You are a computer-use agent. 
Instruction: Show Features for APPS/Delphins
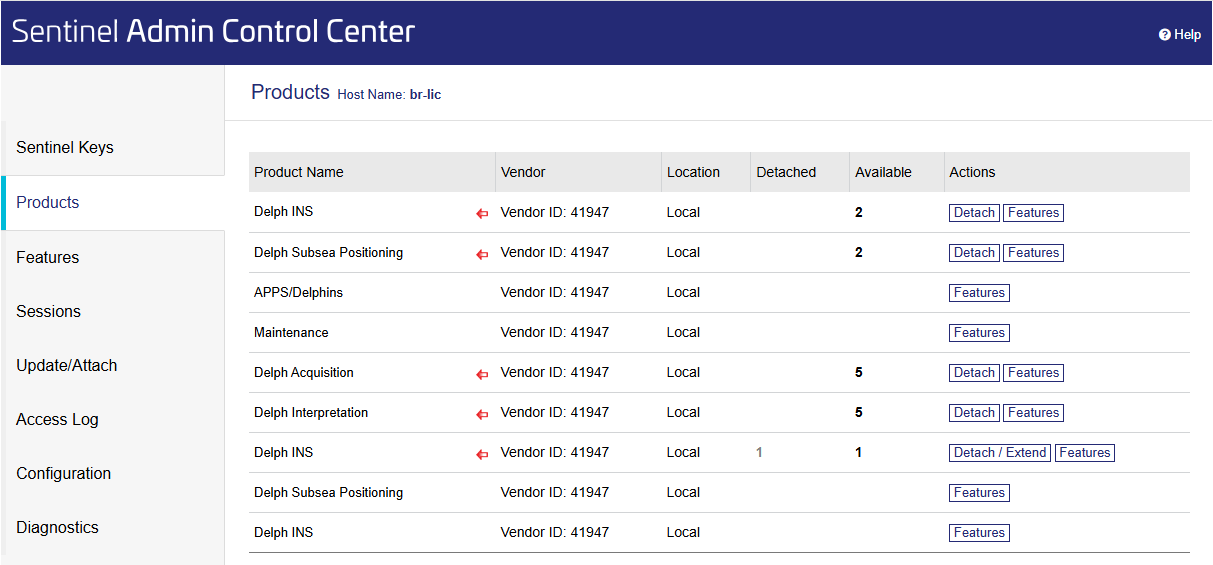click(x=979, y=293)
